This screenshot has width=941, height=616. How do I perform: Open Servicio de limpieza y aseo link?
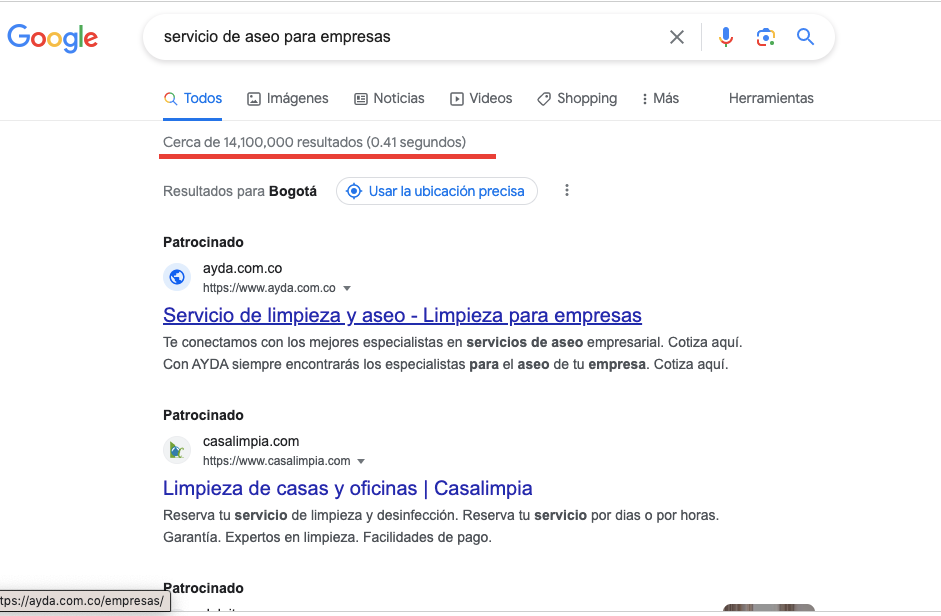pyautogui.click(x=402, y=315)
